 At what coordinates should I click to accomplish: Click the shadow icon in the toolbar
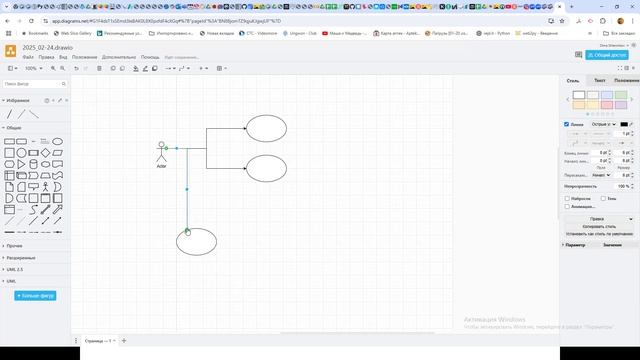pos(155,68)
